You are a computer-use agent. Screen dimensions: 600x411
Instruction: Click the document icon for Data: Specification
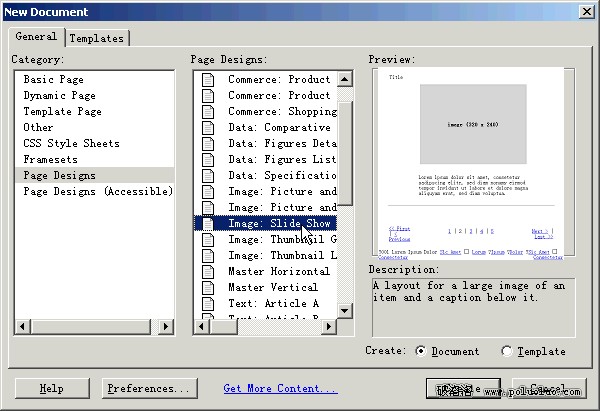pyautogui.click(x=208, y=175)
